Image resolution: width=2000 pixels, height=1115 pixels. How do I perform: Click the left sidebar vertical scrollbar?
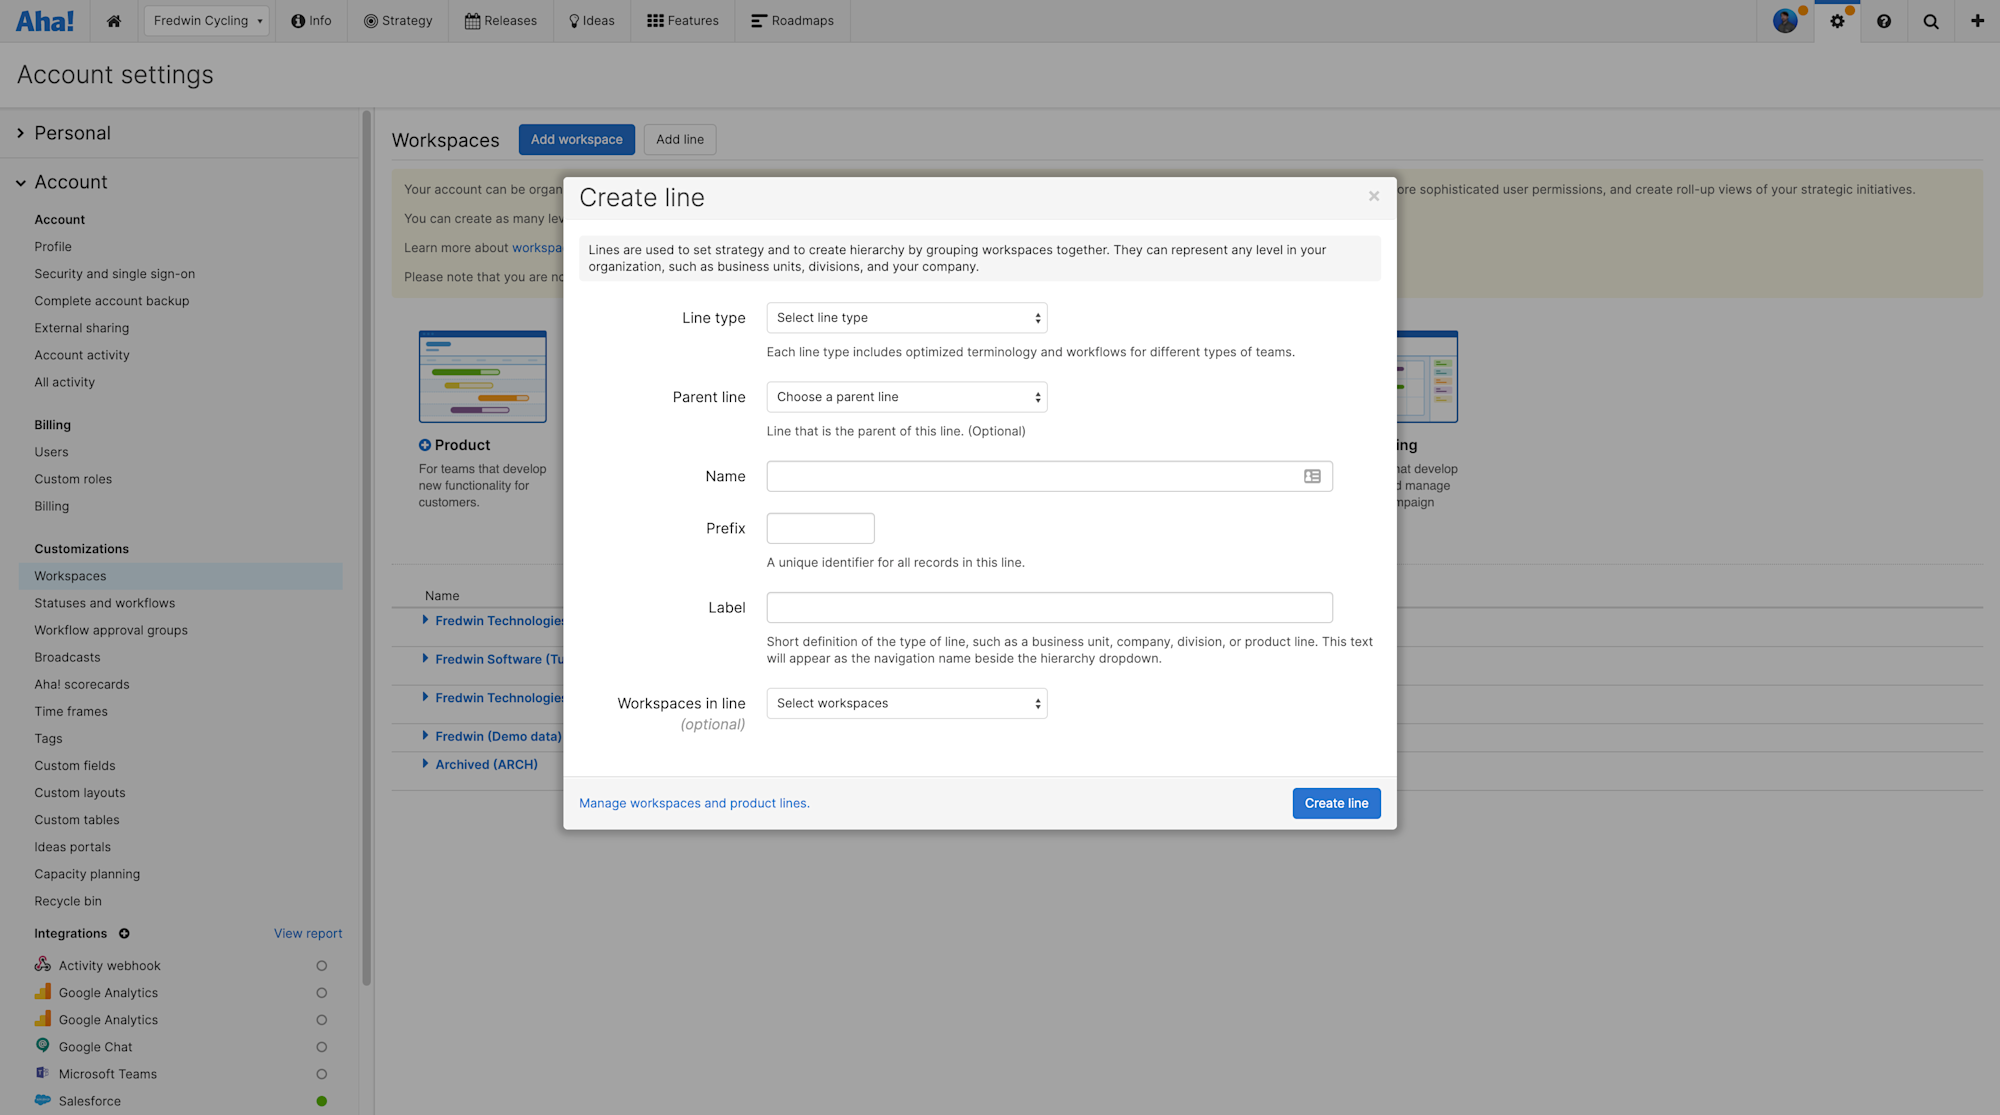coord(366,550)
